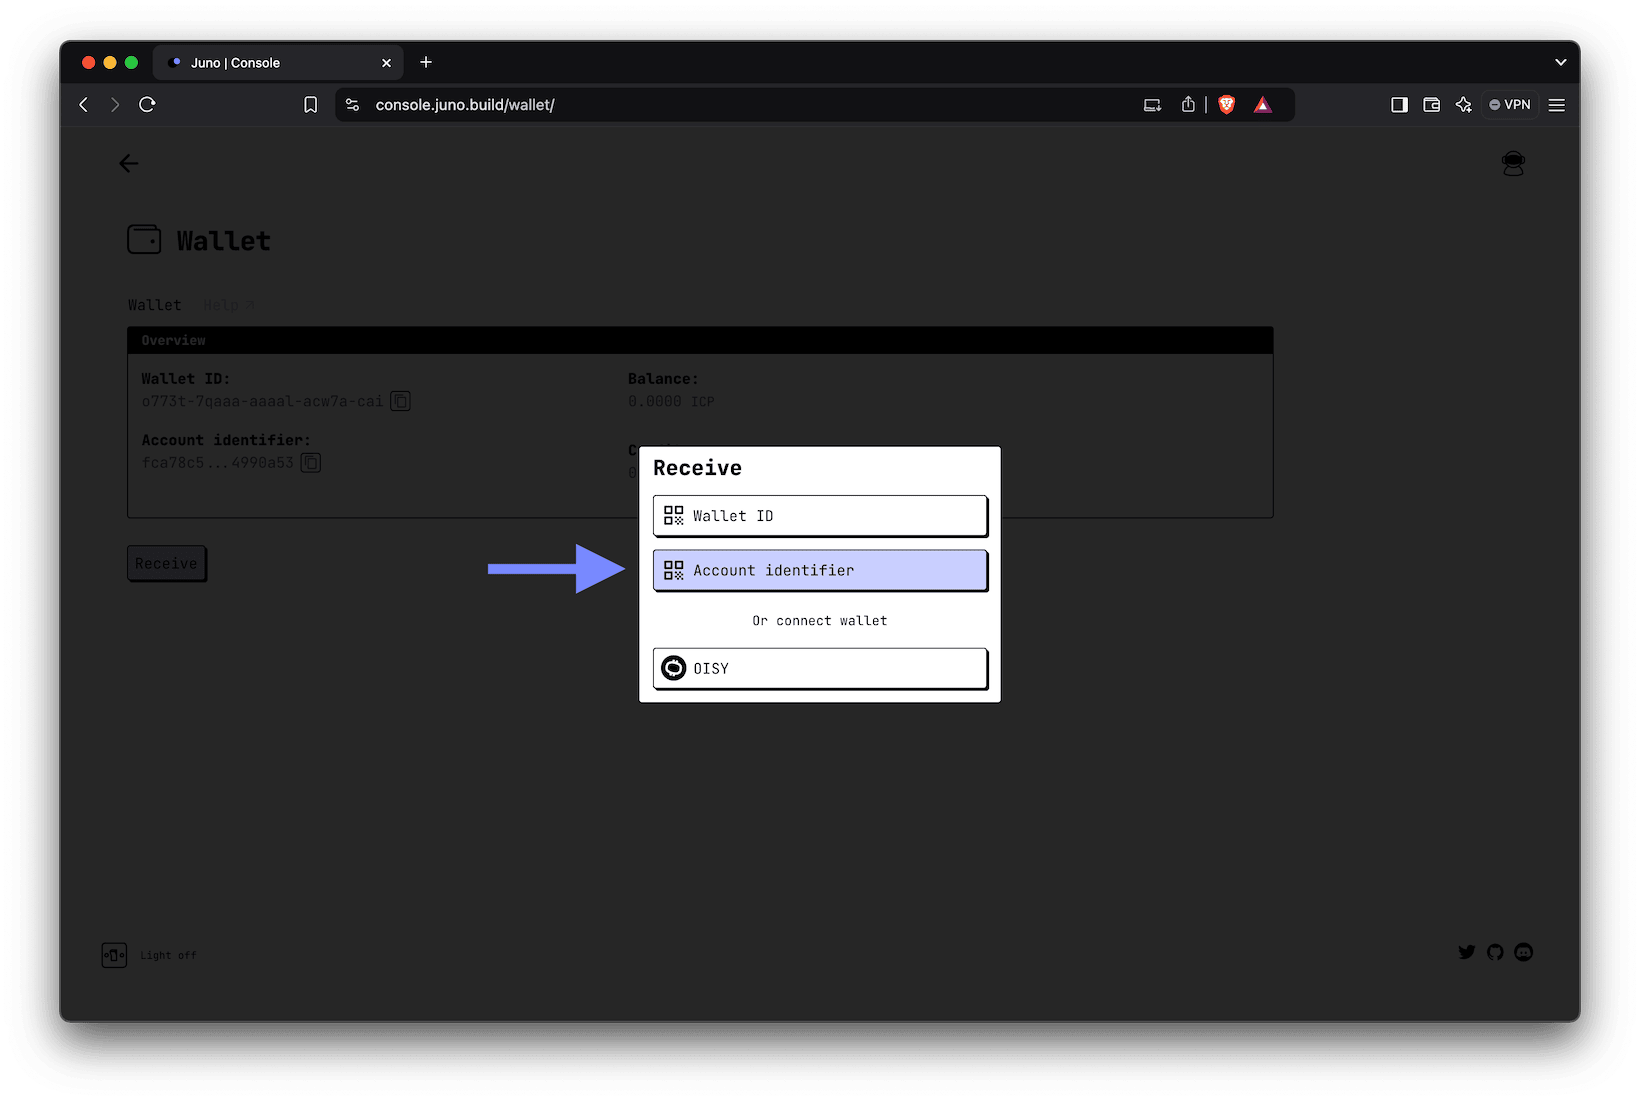Viewport: 1640px width, 1101px height.
Task: Open the Brave Wallet icon
Action: tap(1431, 104)
